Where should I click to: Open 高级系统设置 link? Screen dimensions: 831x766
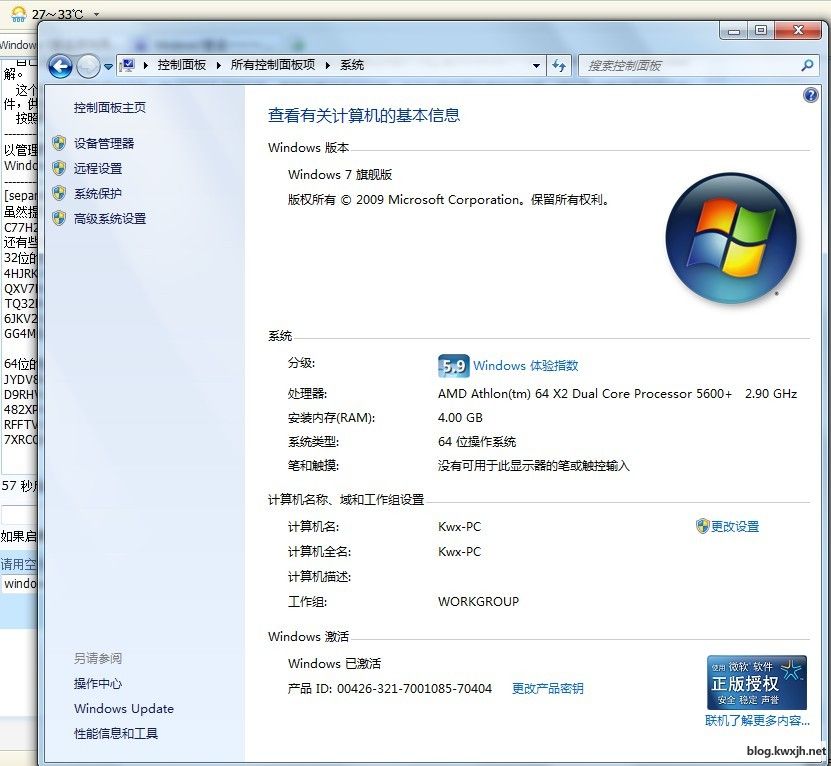pos(110,218)
